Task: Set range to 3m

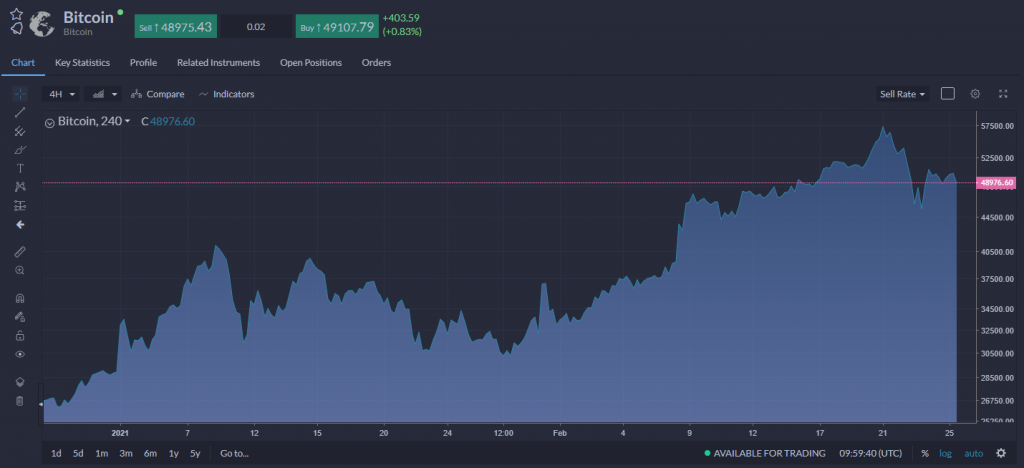Action: pyautogui.click(x=126, y=453)
